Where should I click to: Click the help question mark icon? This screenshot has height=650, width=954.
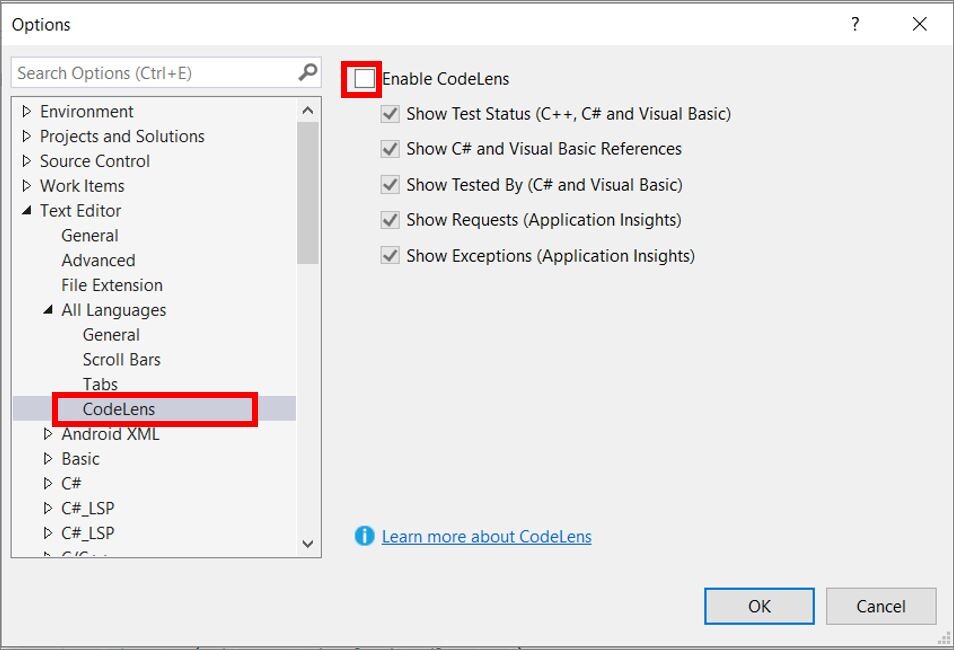click(x=855, y=24)
